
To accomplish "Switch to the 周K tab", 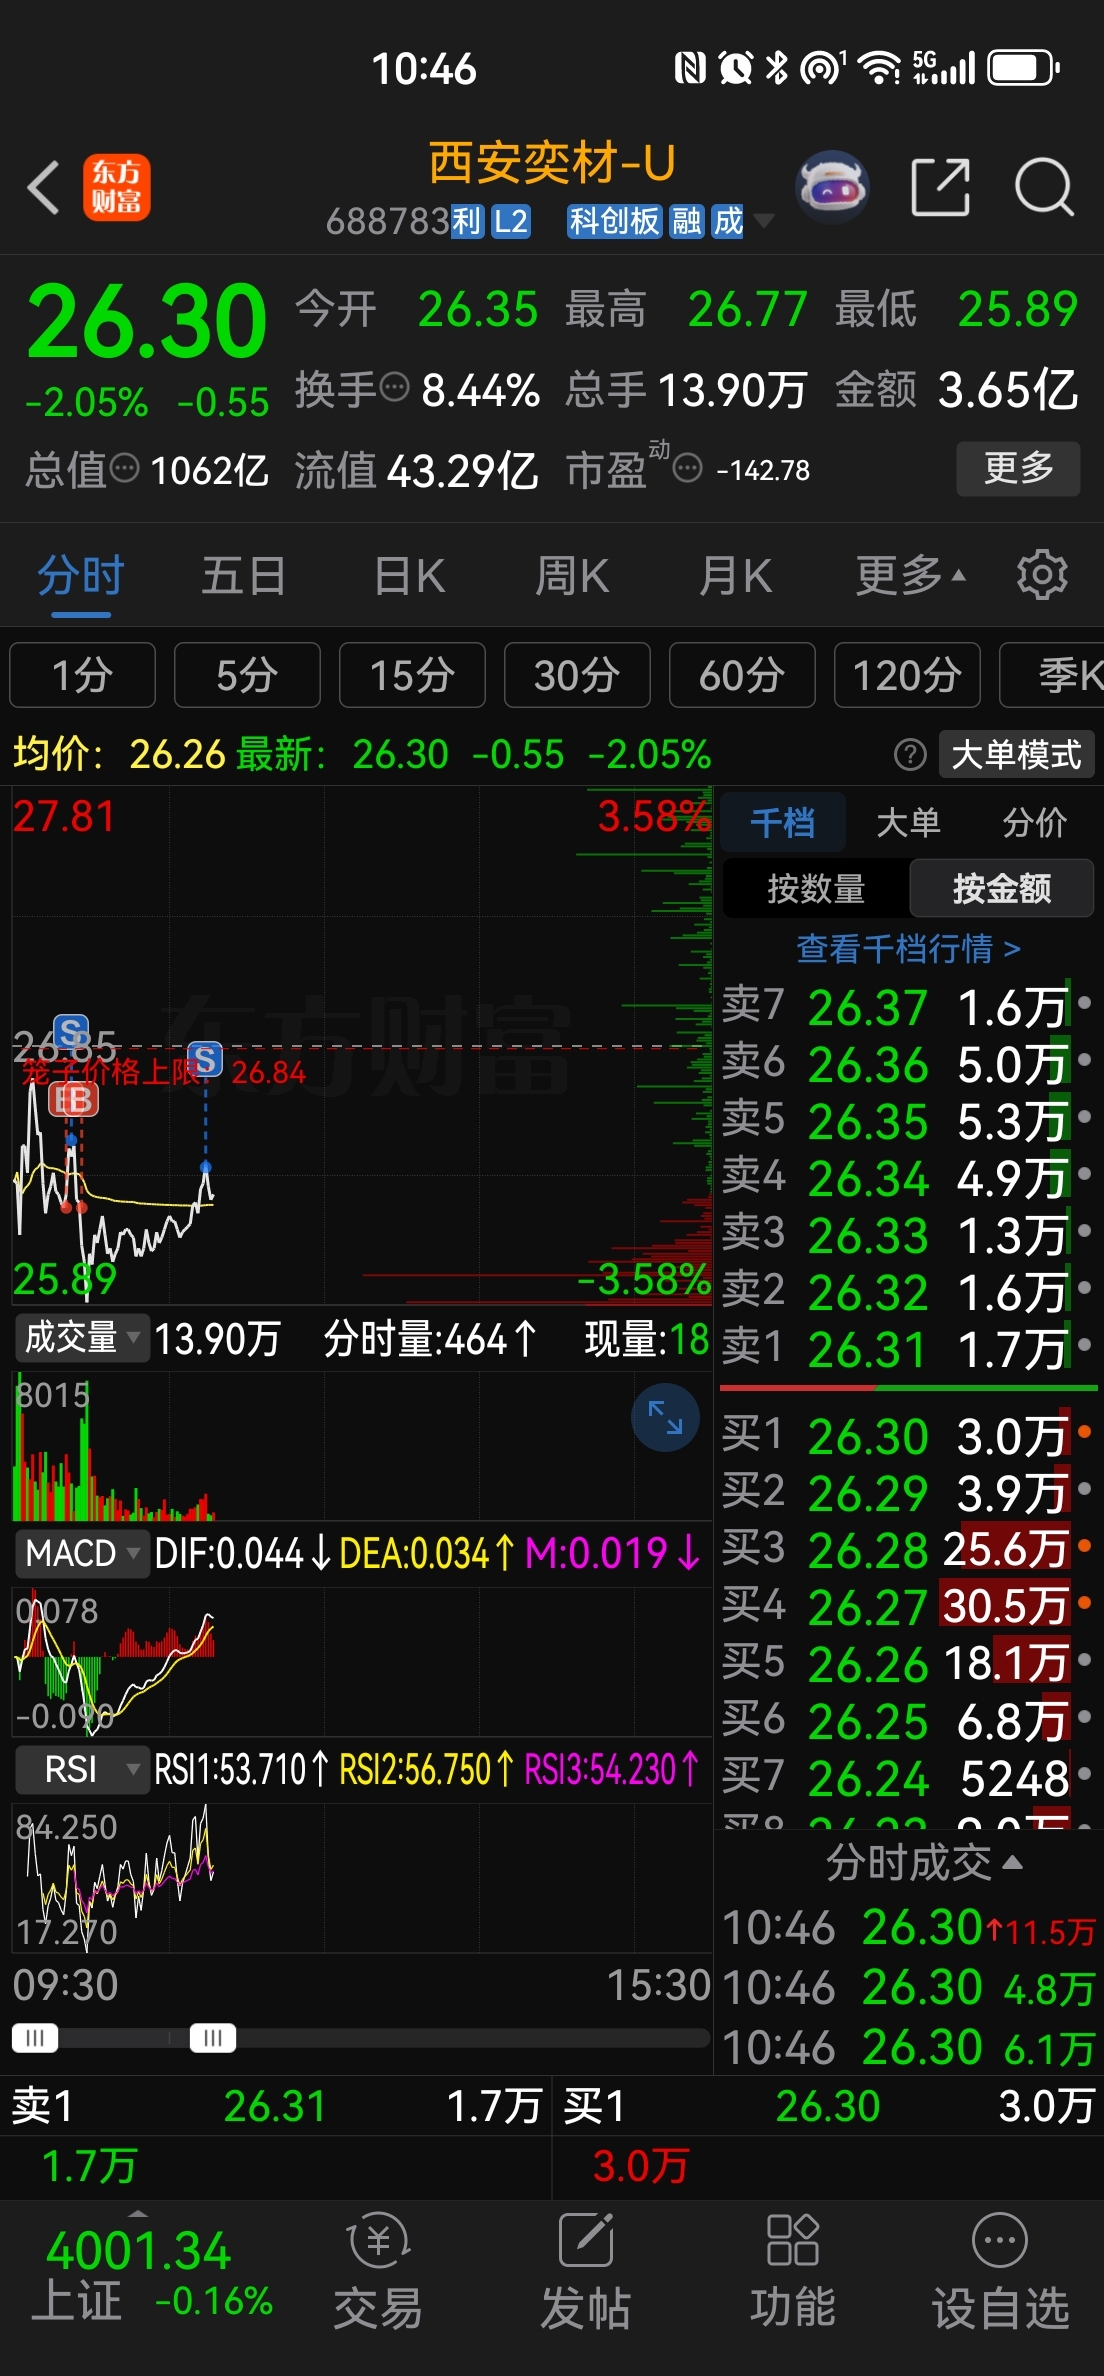I will pyautogui.click(x=572, y=575).
